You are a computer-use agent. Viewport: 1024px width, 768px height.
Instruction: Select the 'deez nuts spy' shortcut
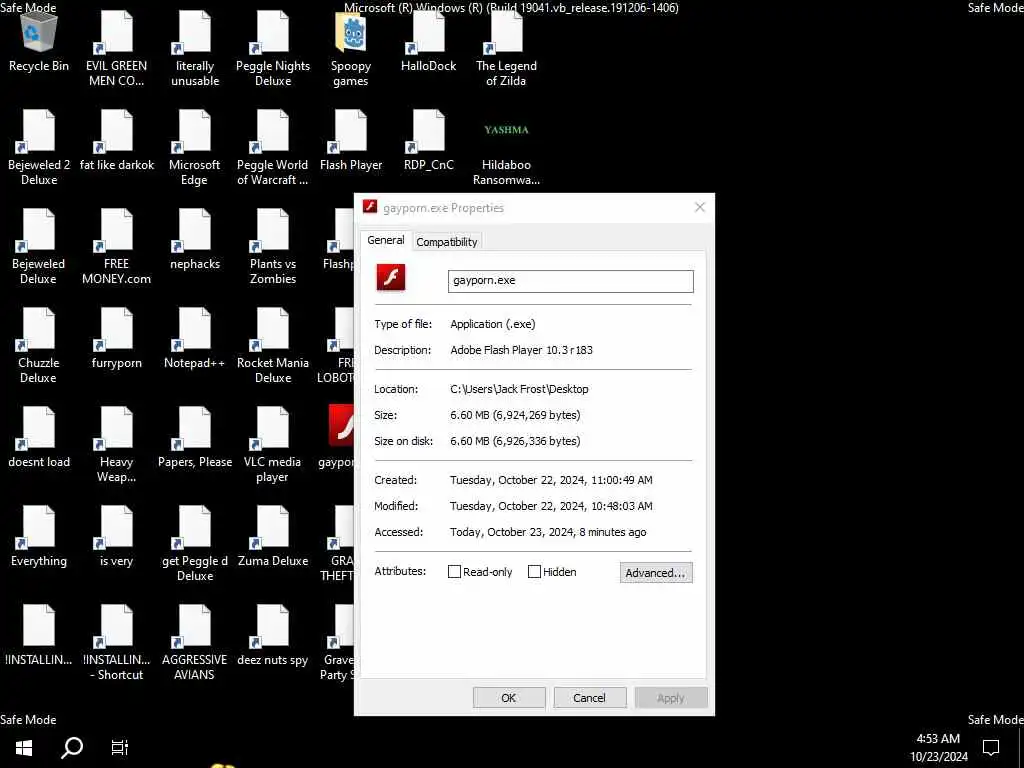pos(273,637)
